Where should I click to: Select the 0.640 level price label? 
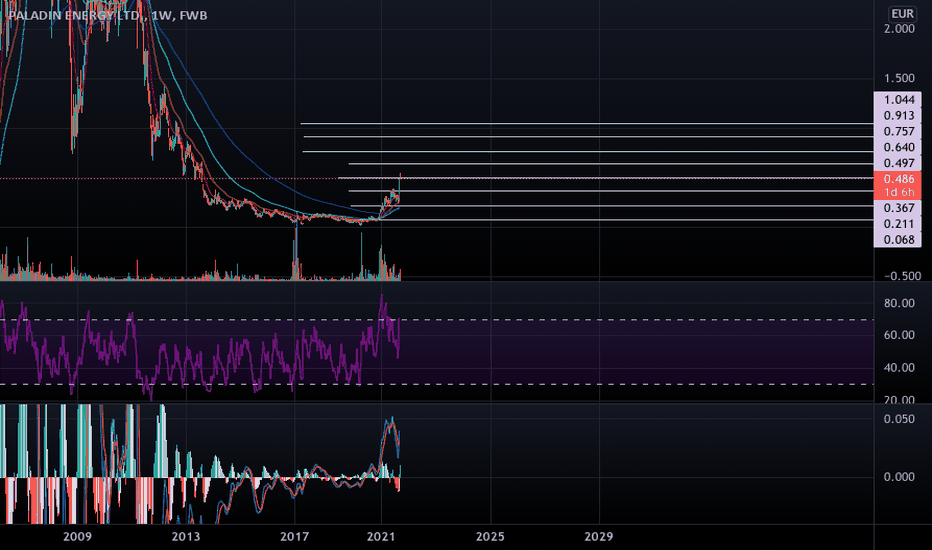(898, 147)
